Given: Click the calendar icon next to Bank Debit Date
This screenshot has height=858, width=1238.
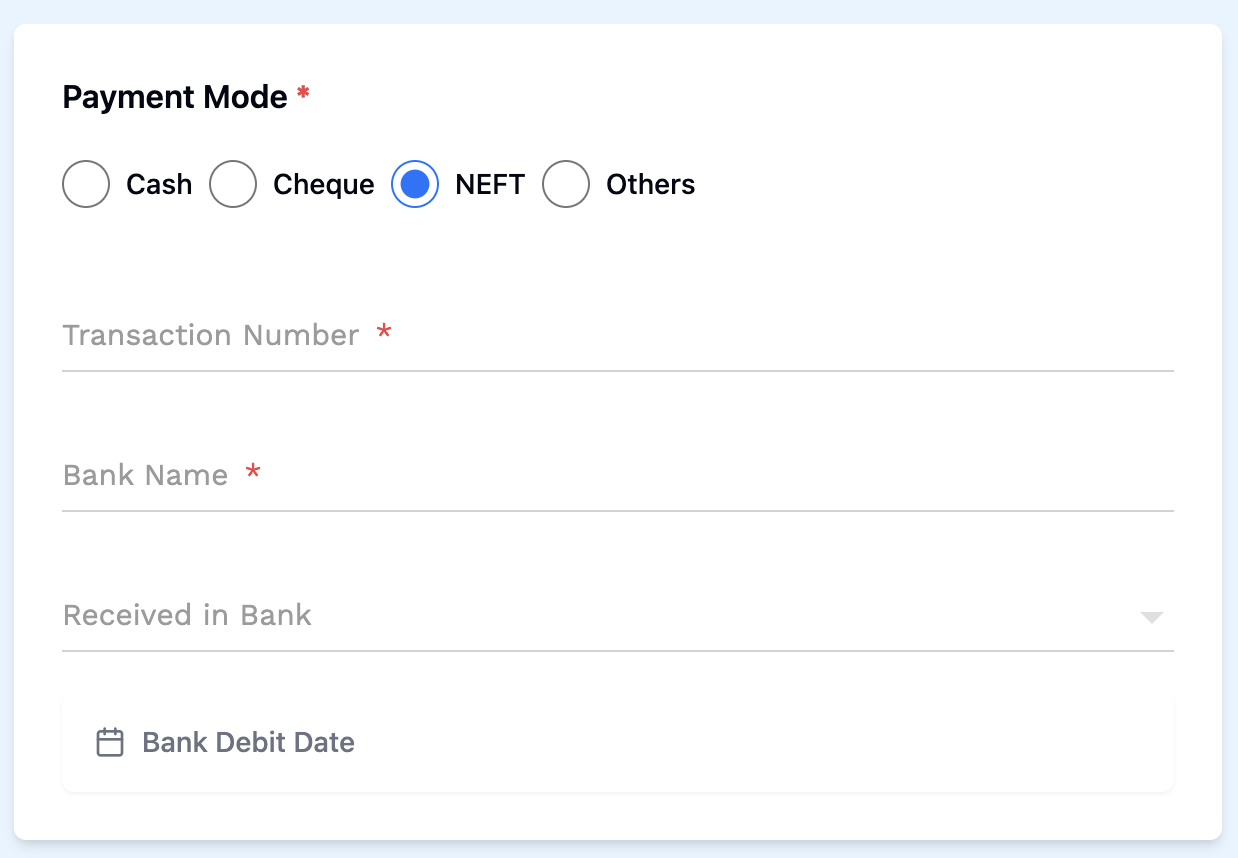Looking at the screenshot, I should click(110, 742).
